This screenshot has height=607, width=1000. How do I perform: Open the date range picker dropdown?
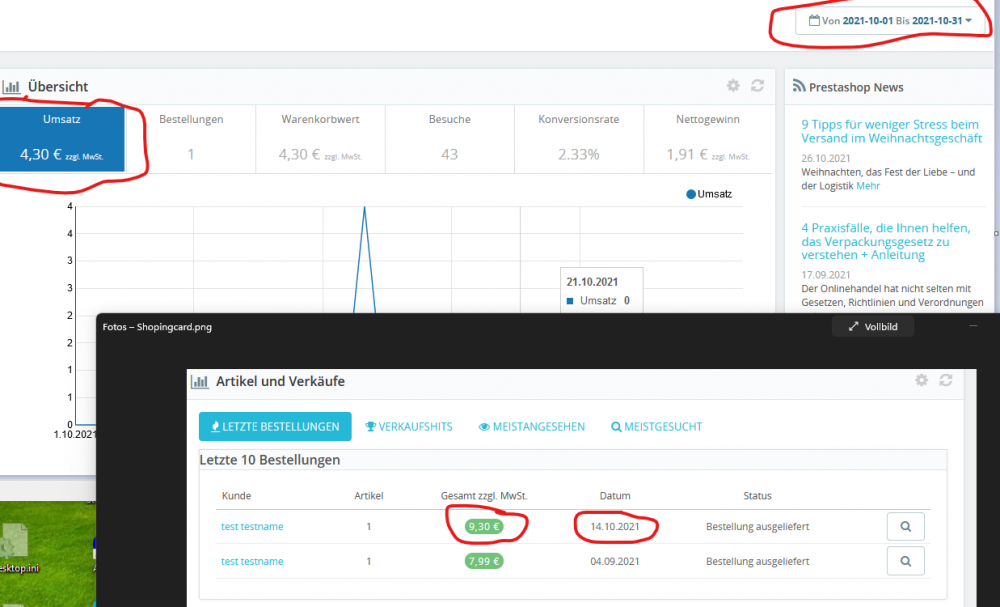(x=891, y=21)
